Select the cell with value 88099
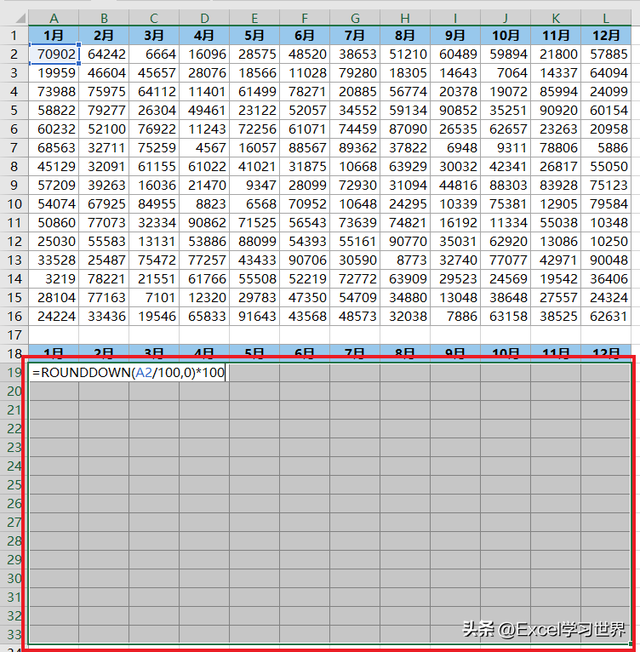 pos(255,241)
